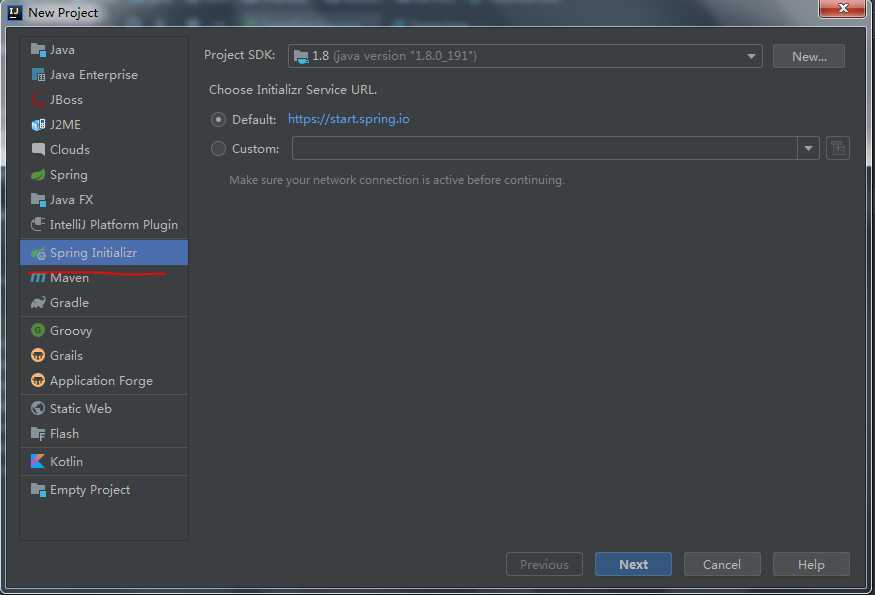Select Grails label
Viewport: 875px width, 595px height.
[66, 356]
